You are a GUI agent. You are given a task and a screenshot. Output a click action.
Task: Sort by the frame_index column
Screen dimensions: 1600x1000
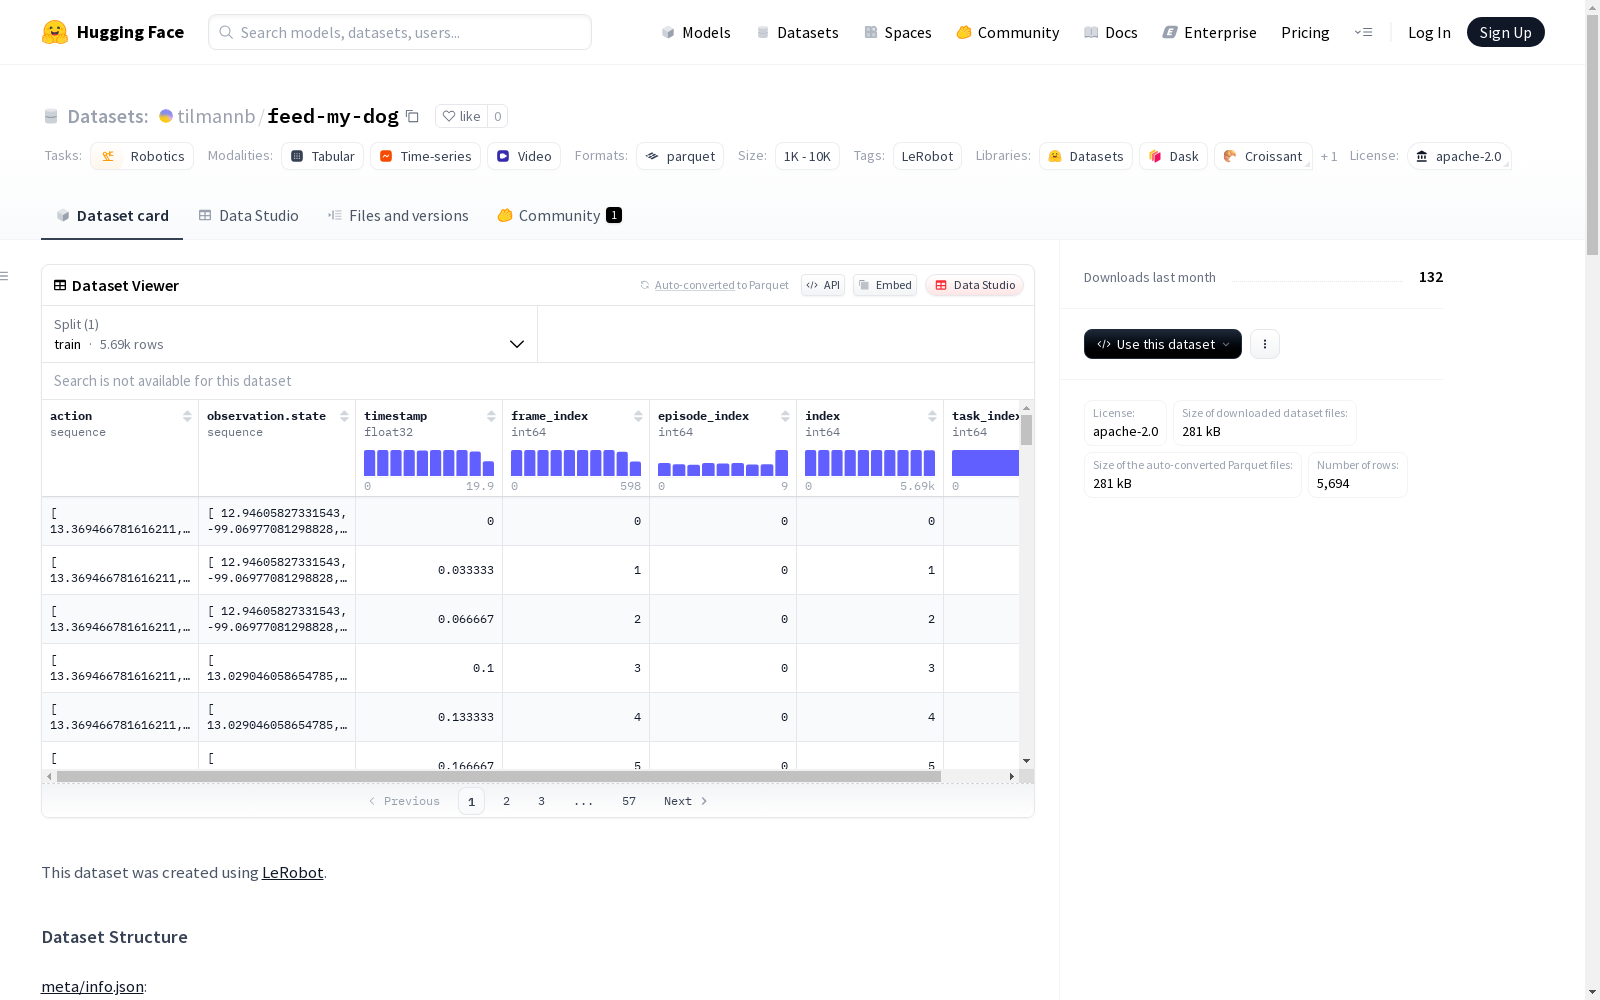pyautogui.click(x=638, y=416)
